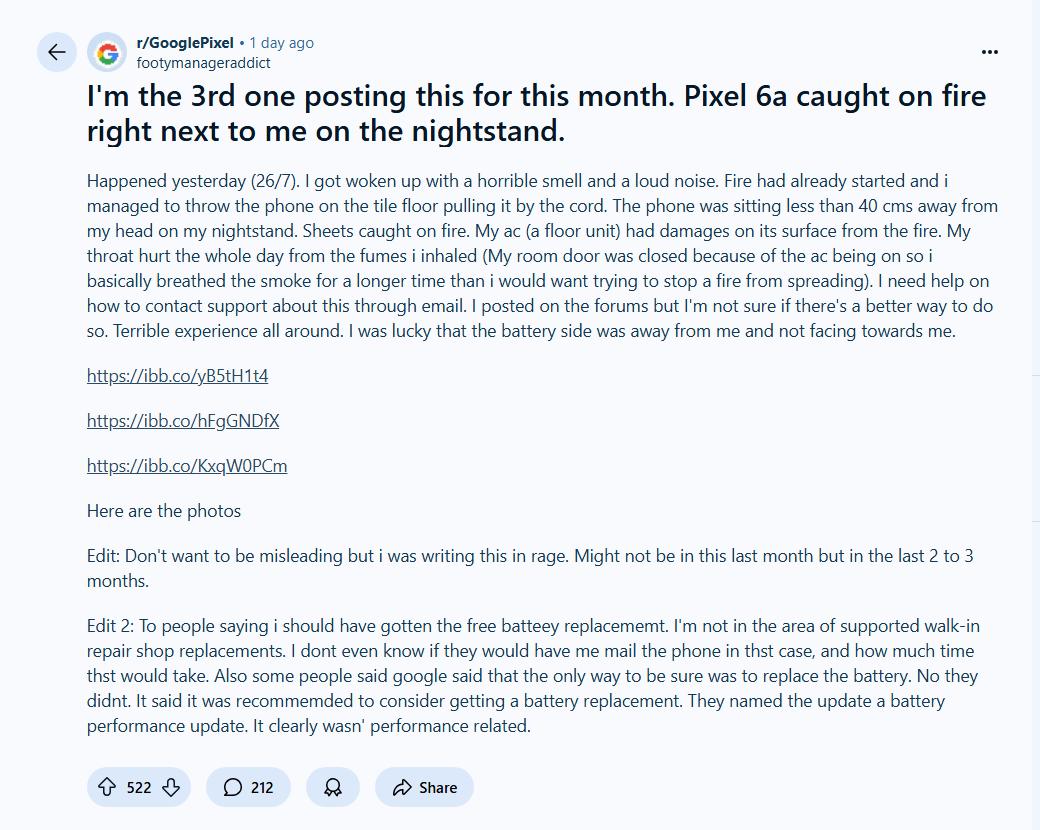This screenshot has width=1040, height=830.
Task: Open the user profile footymanageraddict
Action: pos(203,63)
